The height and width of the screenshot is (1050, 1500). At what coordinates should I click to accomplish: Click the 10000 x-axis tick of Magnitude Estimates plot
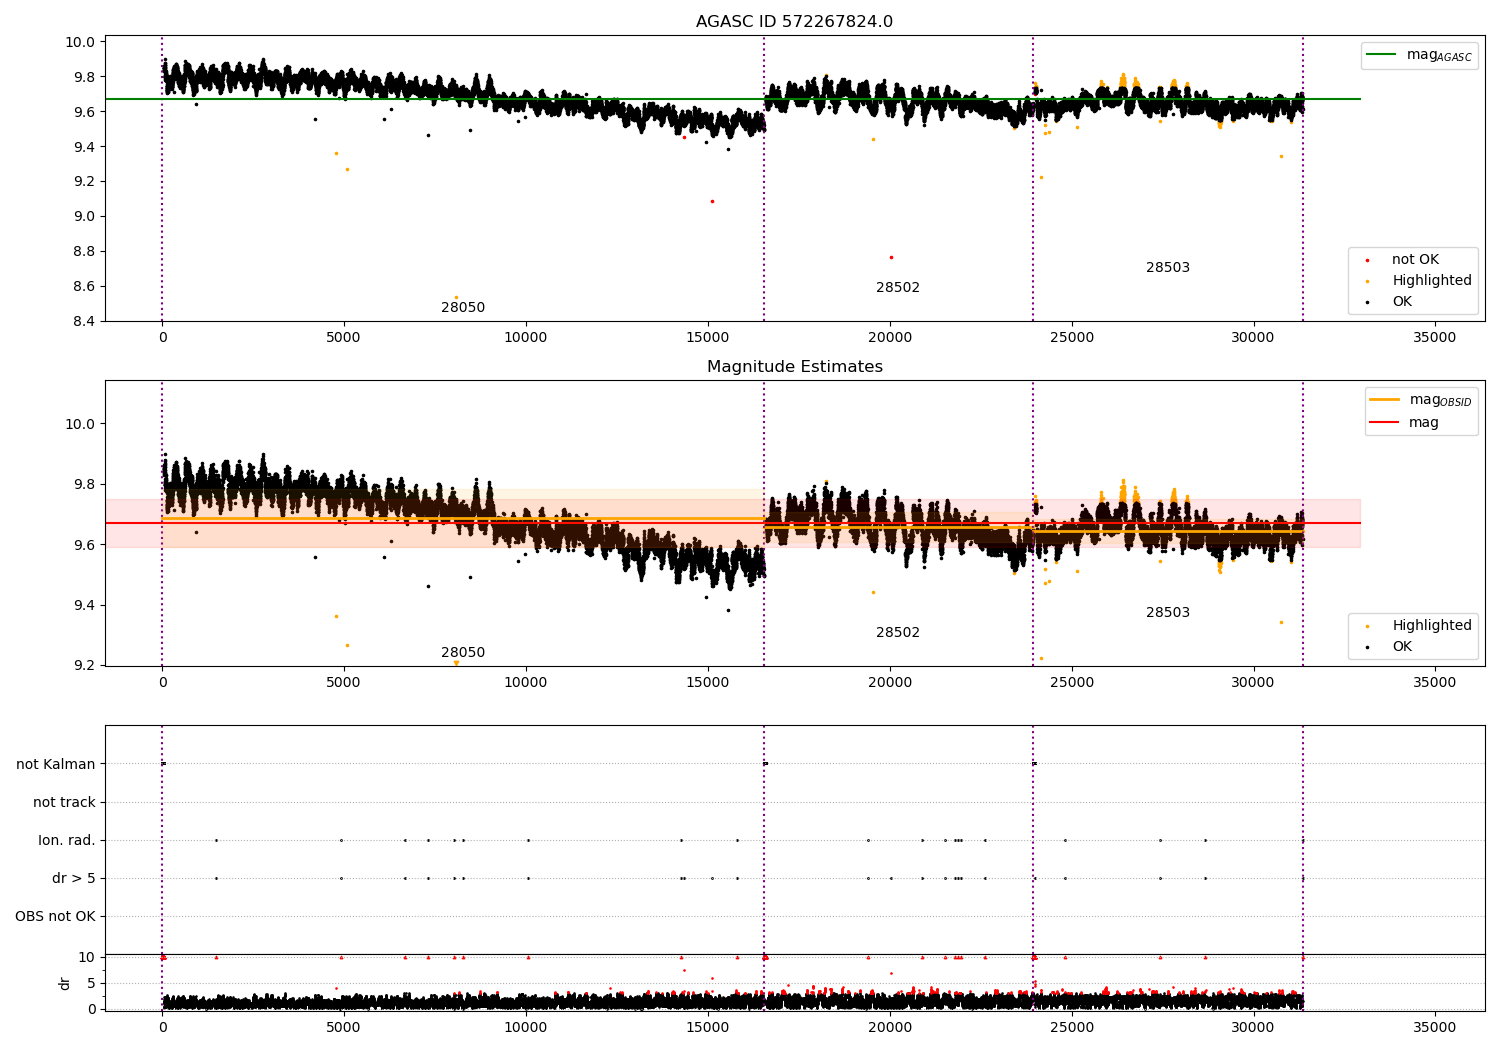pos(526,683)
